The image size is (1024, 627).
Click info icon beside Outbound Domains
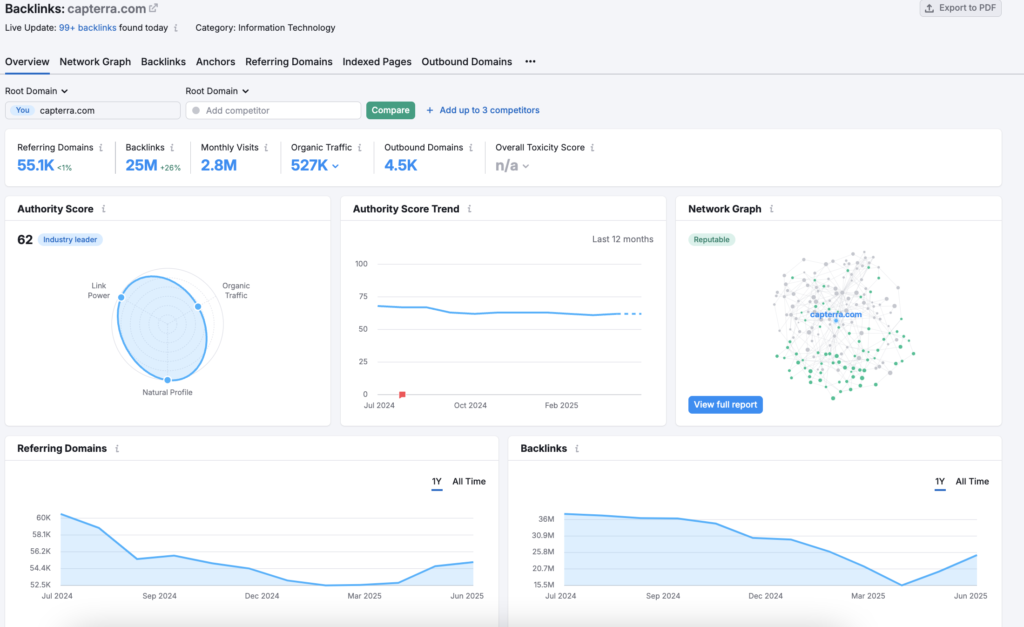pos(470,148)
